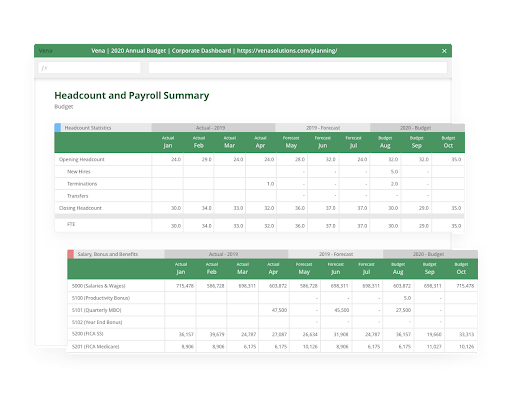Click 2020 - Budget header in Salary table
Image resolution: width=512 pixels, height=397 pixels.
pos(429,254)
